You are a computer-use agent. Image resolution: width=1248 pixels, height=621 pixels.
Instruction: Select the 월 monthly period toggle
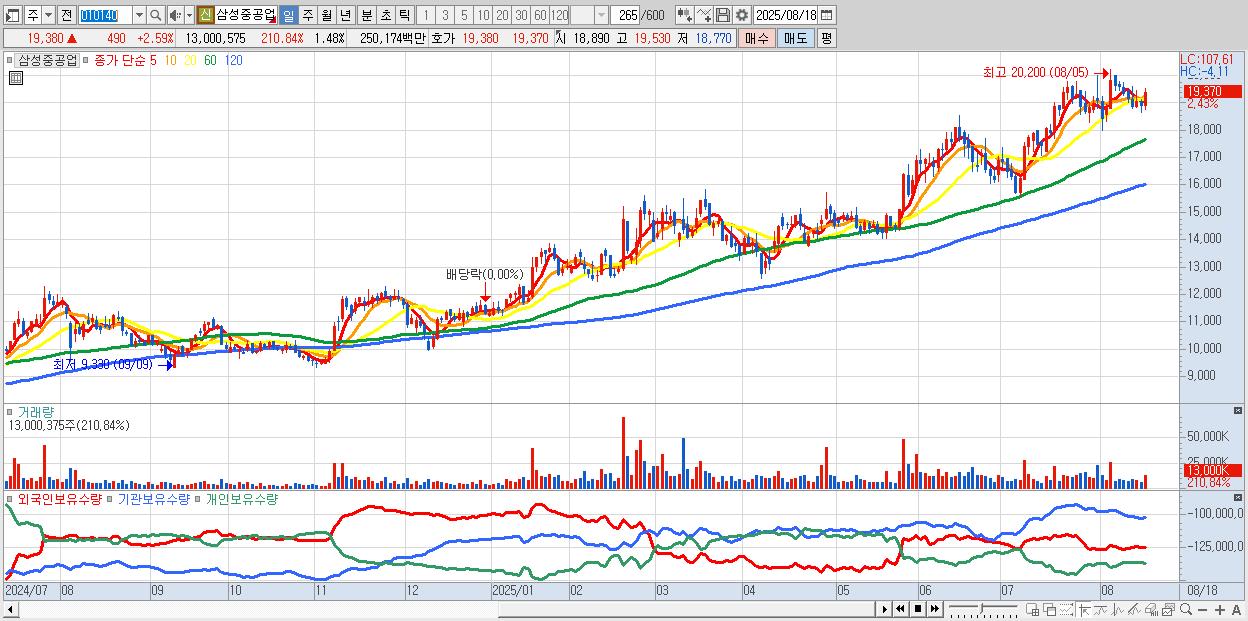tap(326, 15)
